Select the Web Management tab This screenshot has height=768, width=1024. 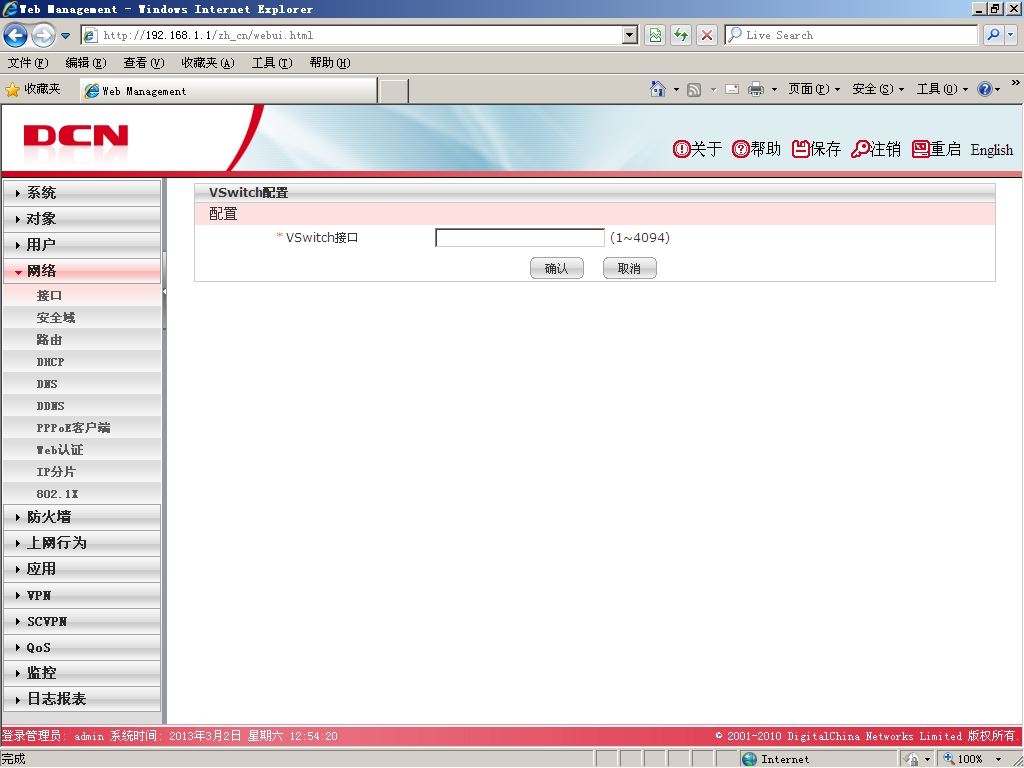(229, 91)
